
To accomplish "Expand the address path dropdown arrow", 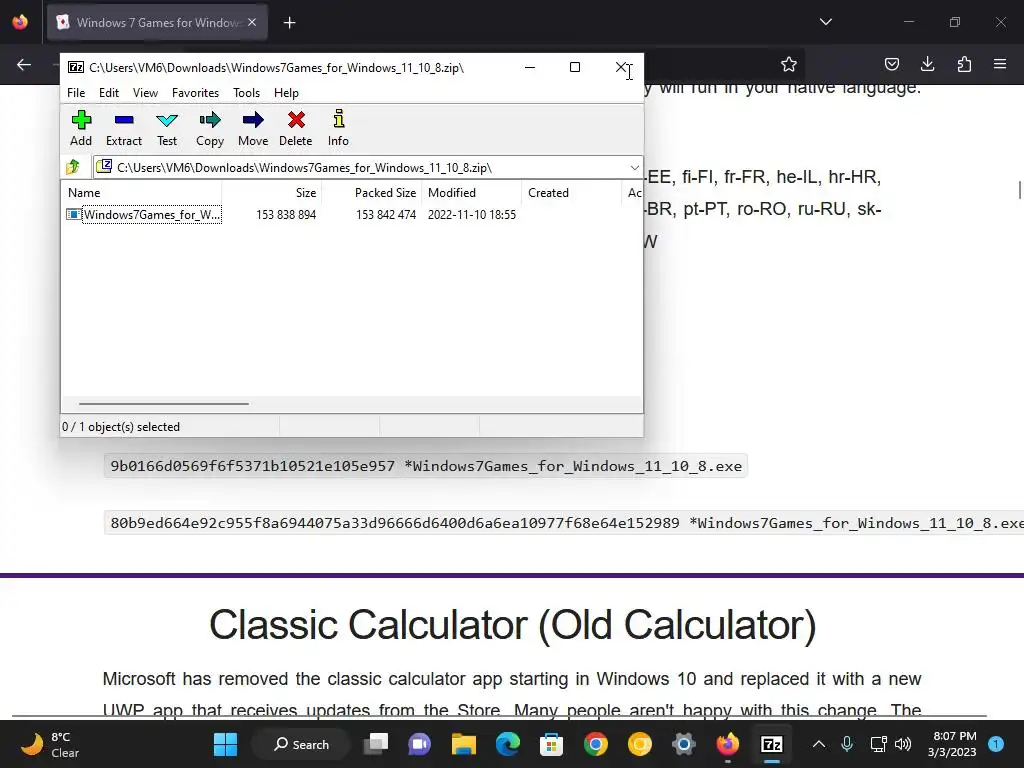I will point(634,168).
